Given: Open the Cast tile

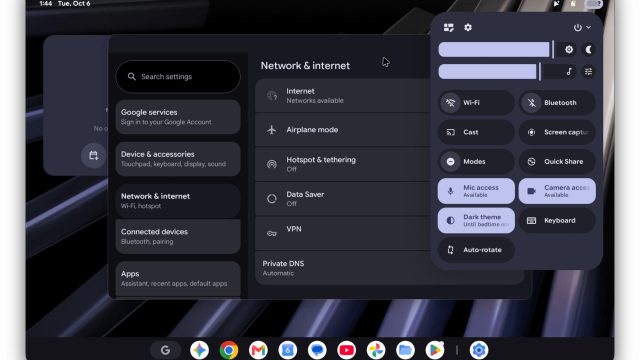Looking at the screenshot, I should pyautogui.click(x=476, y=132).
